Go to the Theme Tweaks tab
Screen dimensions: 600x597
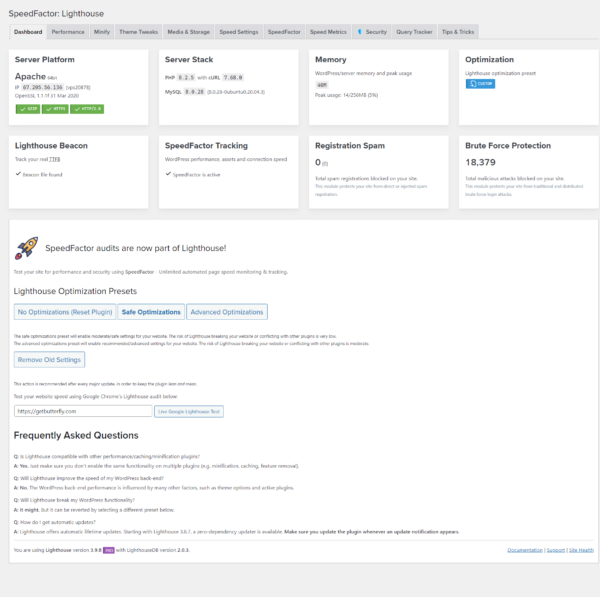pos(139,32)
